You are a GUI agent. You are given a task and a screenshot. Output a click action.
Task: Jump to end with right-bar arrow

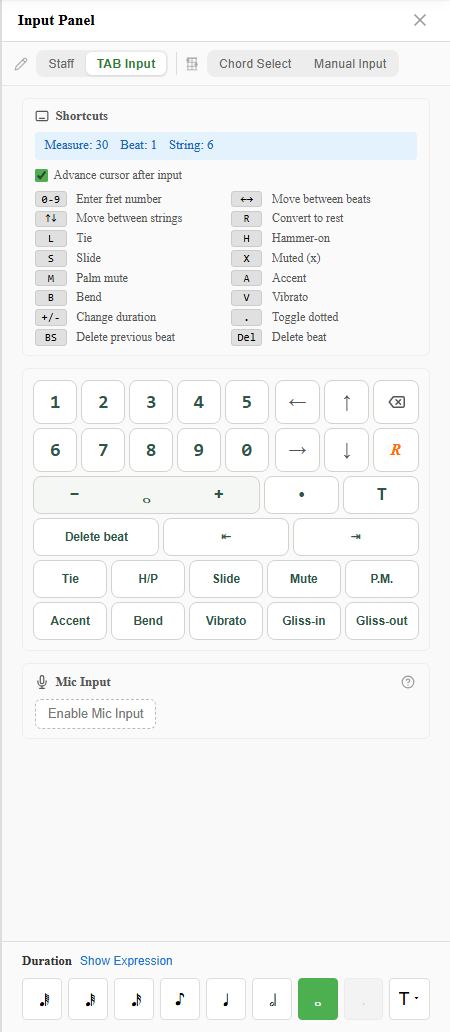pos(355,537)
